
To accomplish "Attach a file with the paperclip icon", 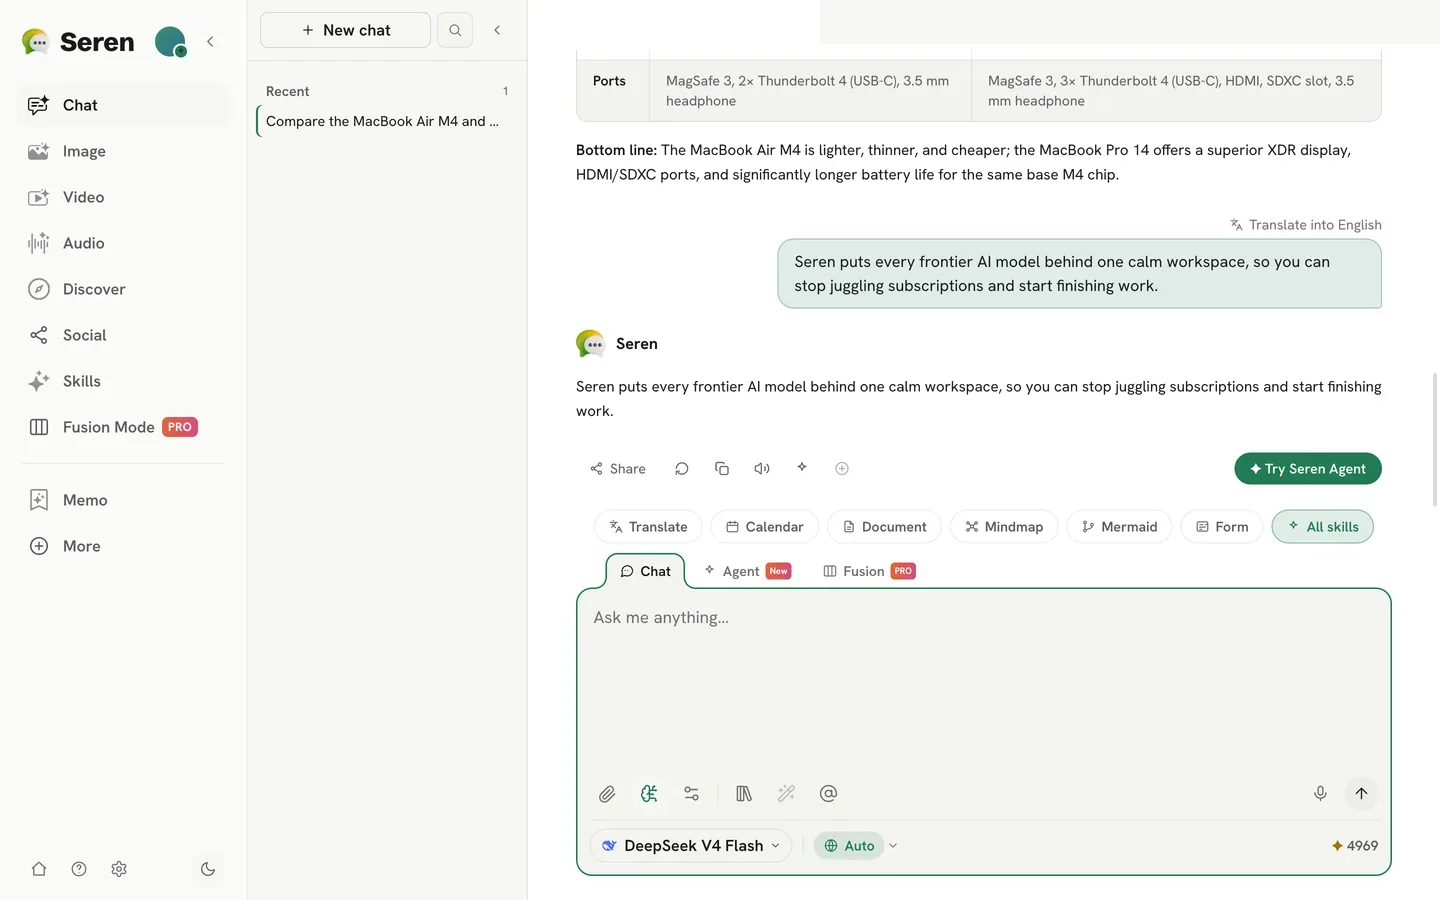I will (607, 794).
